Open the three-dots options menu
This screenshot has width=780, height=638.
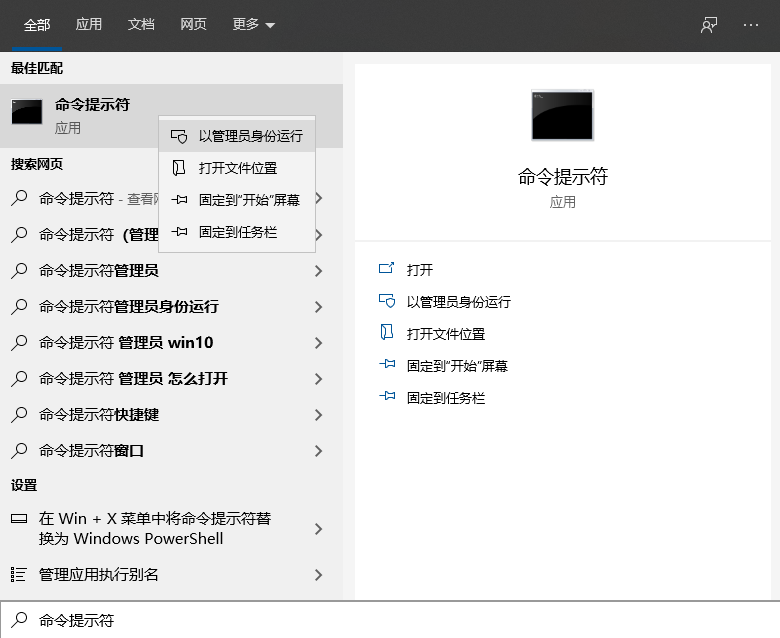pyautogui.click(x=751, y=25)
